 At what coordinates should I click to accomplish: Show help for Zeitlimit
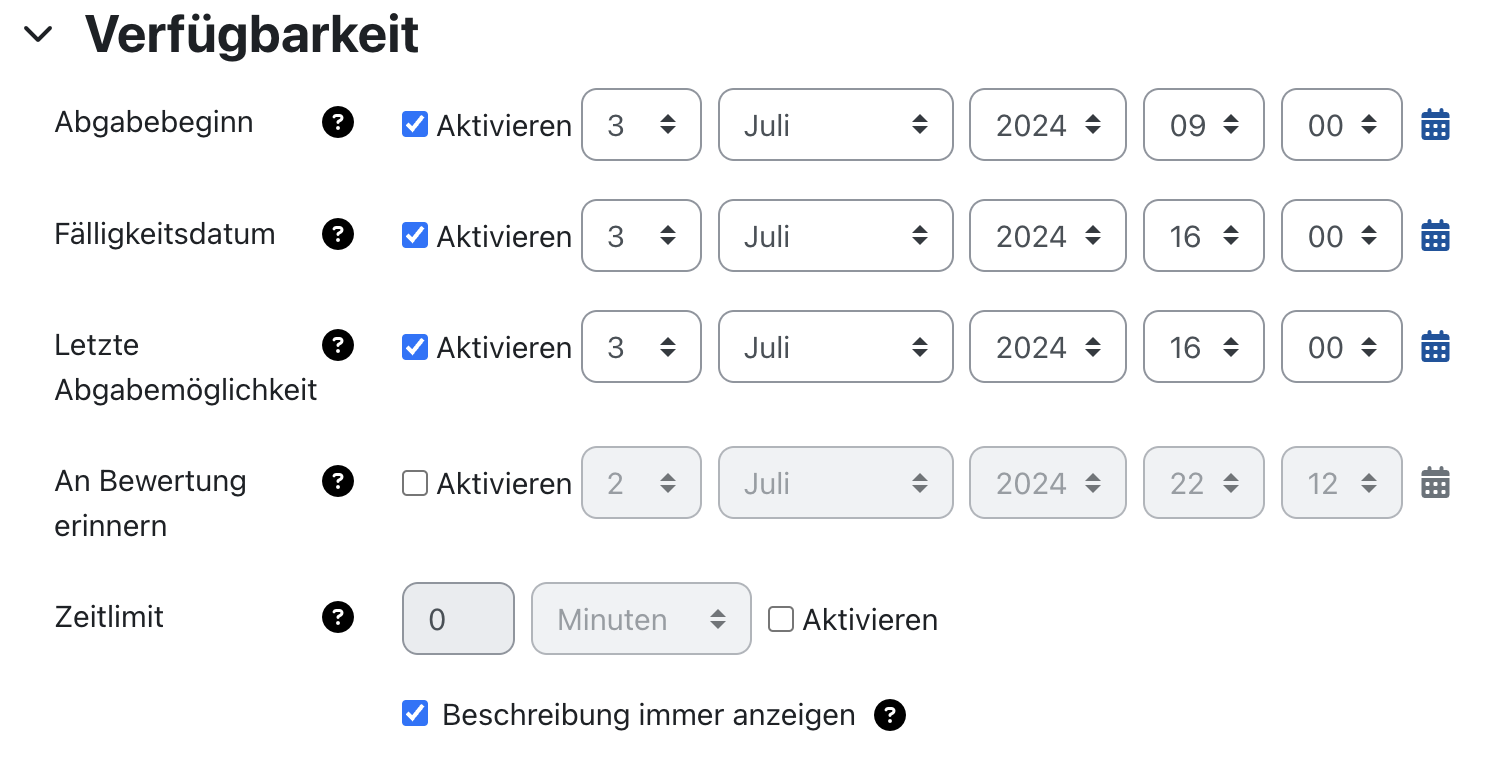pos(338,618)
